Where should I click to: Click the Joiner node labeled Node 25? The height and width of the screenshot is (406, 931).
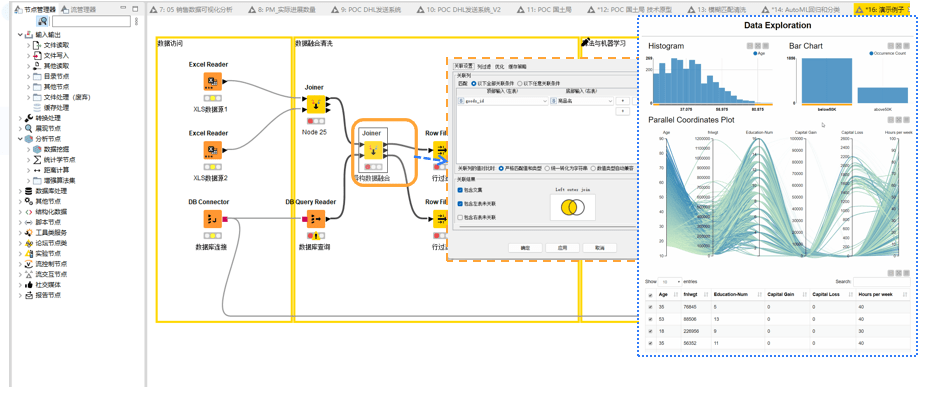click(x=315, y=104)
